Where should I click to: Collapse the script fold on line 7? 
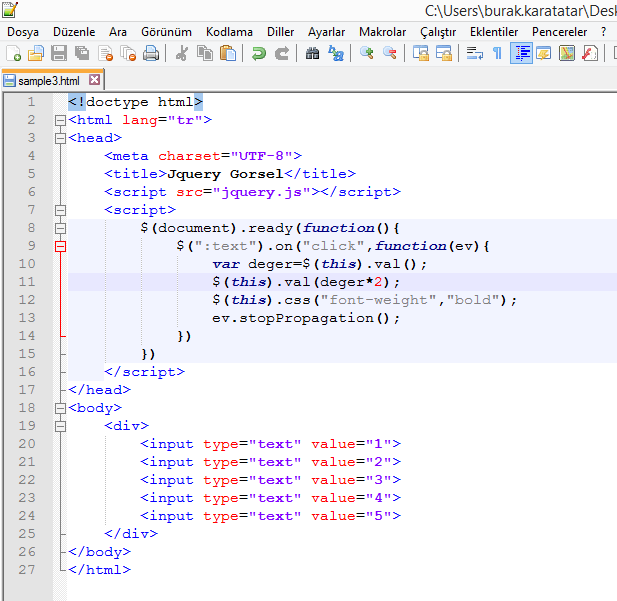point(60,211)
